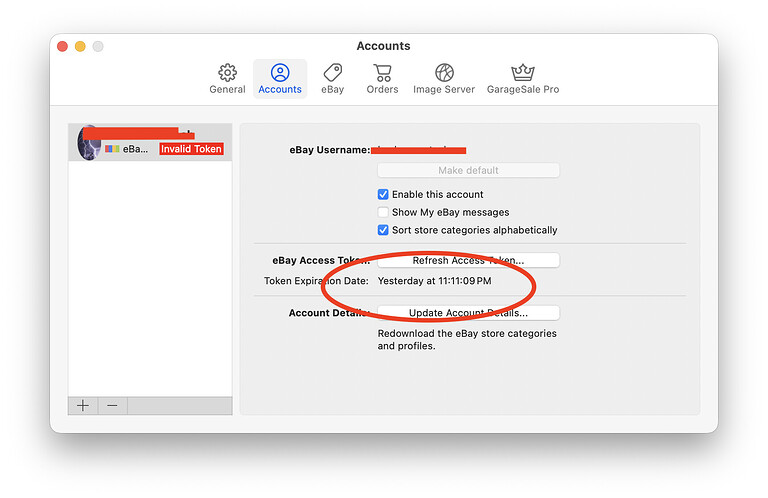Select the Accounts preferences tab
The width and height of the screenshot is (768, 498).
tap(280, 79)
